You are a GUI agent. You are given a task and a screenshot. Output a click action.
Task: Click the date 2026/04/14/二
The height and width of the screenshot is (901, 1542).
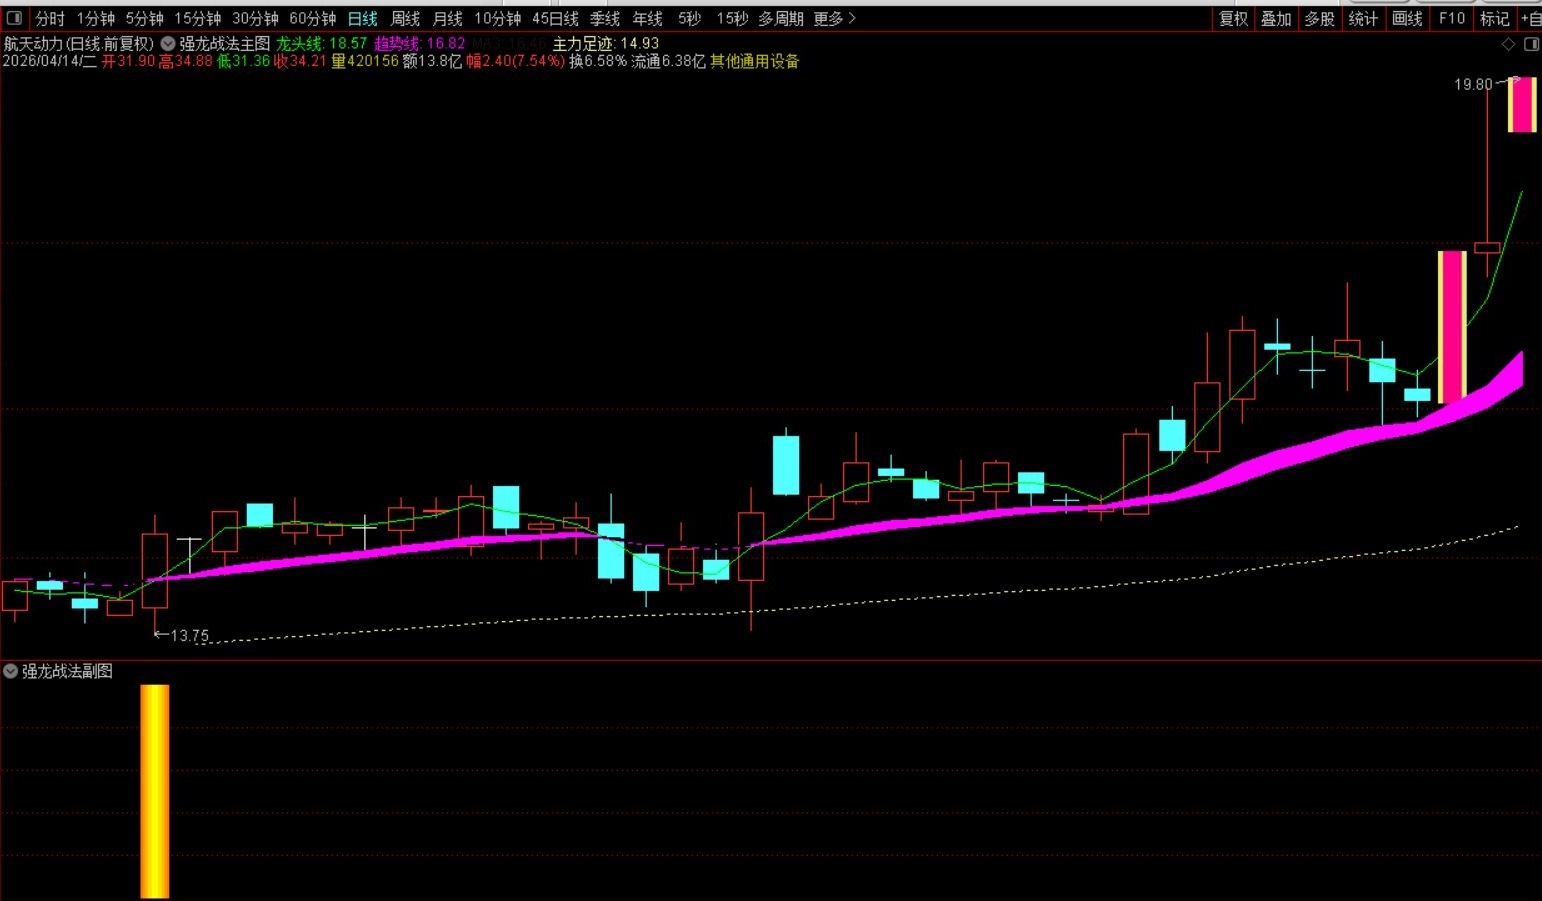[x=50, y=61]
